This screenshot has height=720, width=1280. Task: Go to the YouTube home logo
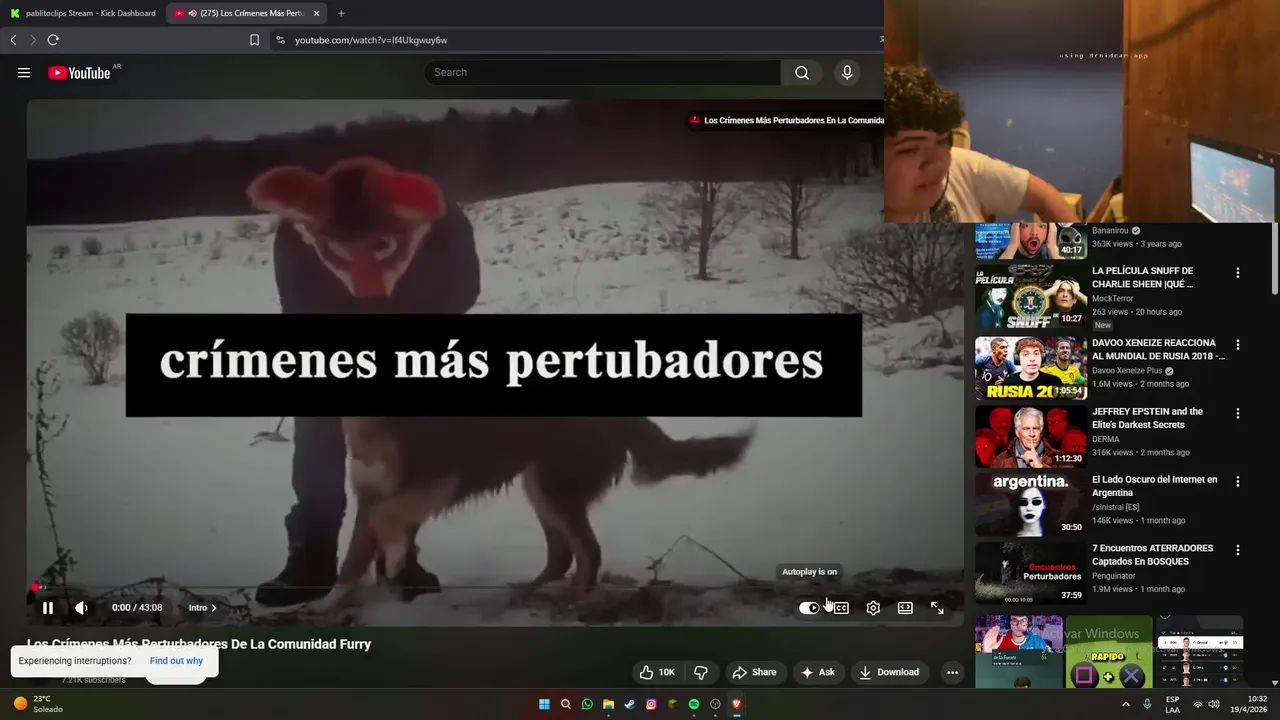pos(79,73)
